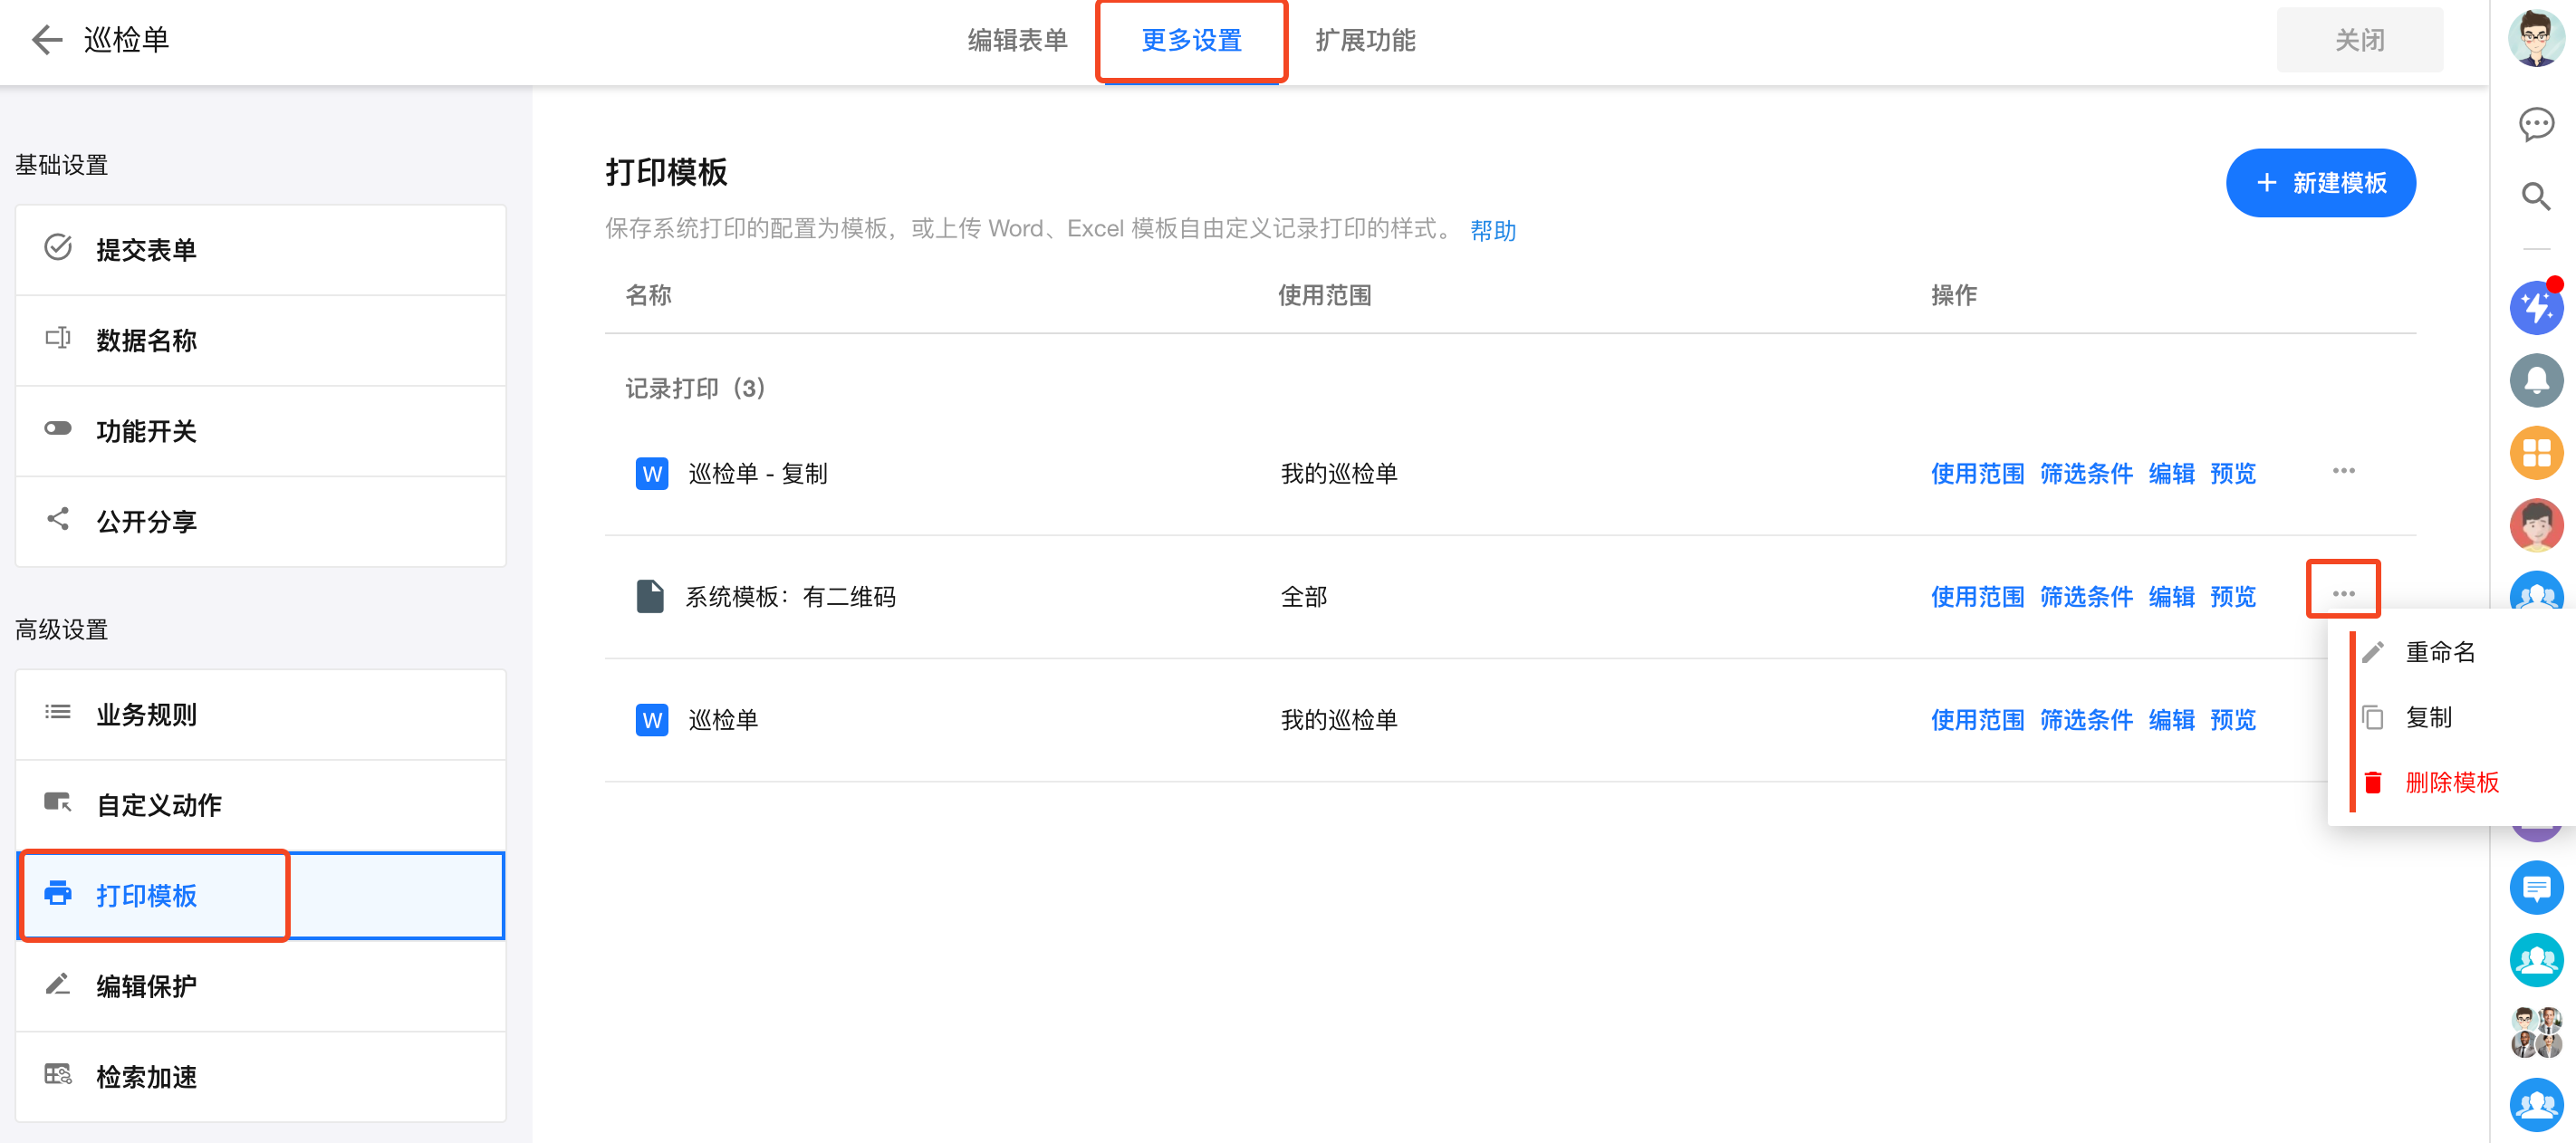Switch to the 编辑表单 tab
2576x1143 pixels.
1017,40
